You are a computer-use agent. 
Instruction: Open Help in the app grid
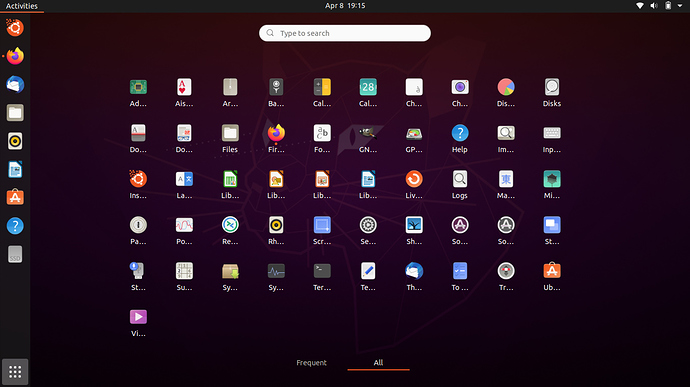tap(460, 133)
